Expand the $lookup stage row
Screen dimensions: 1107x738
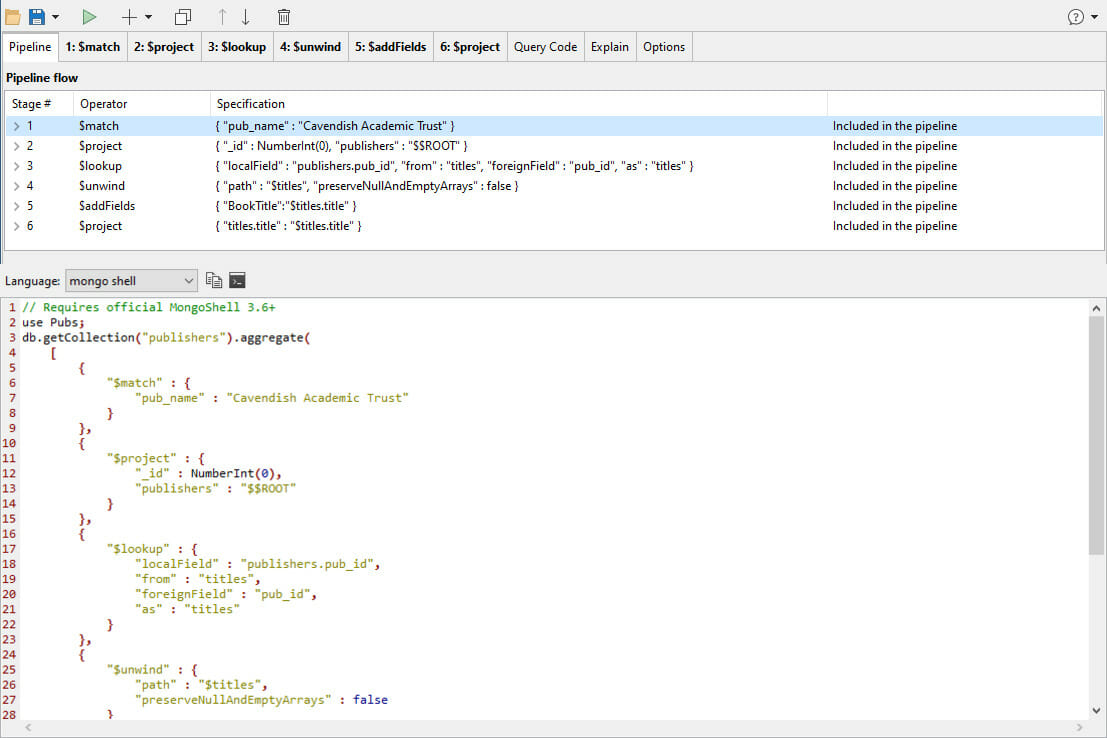(16, 166)
